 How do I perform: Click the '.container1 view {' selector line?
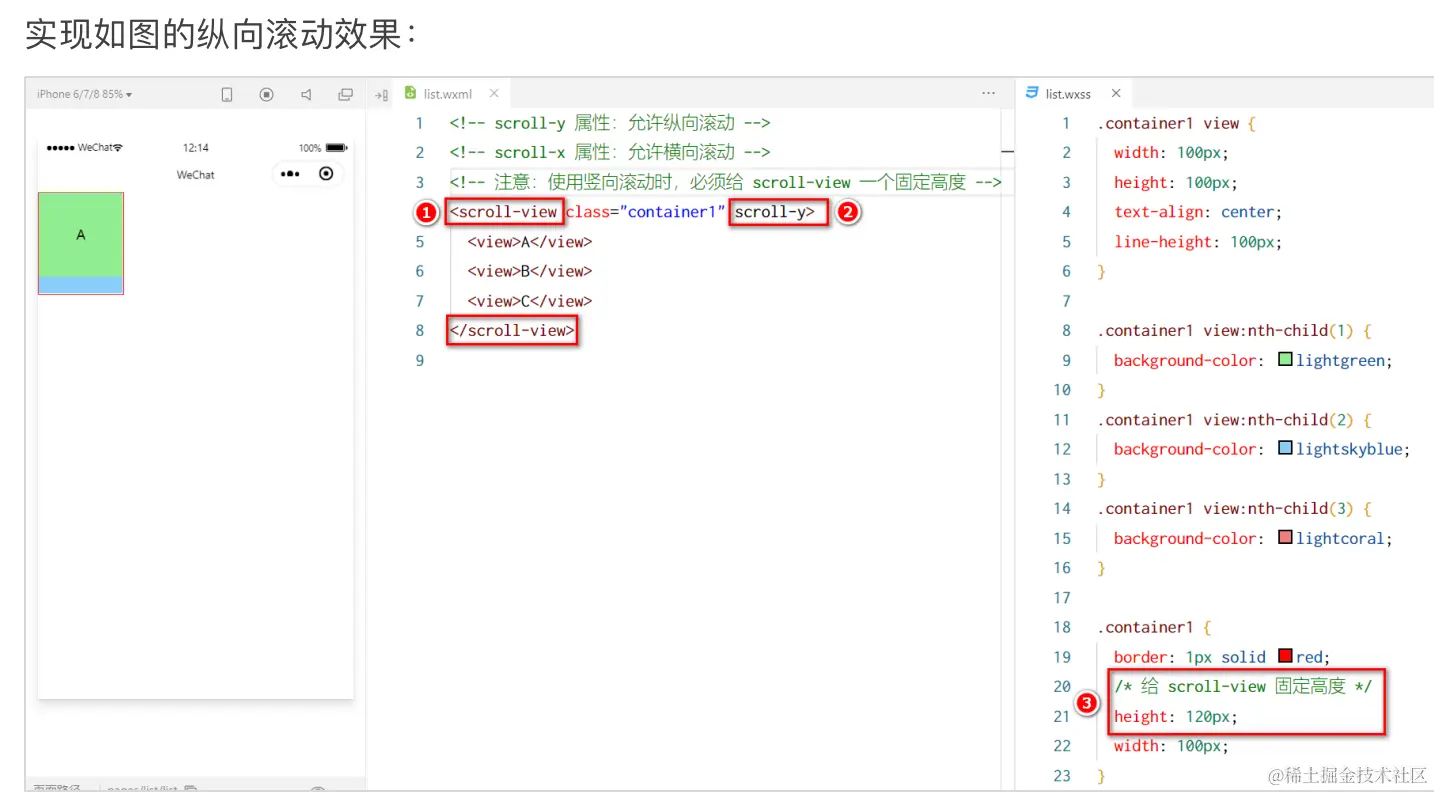(x=1176, y=123)
